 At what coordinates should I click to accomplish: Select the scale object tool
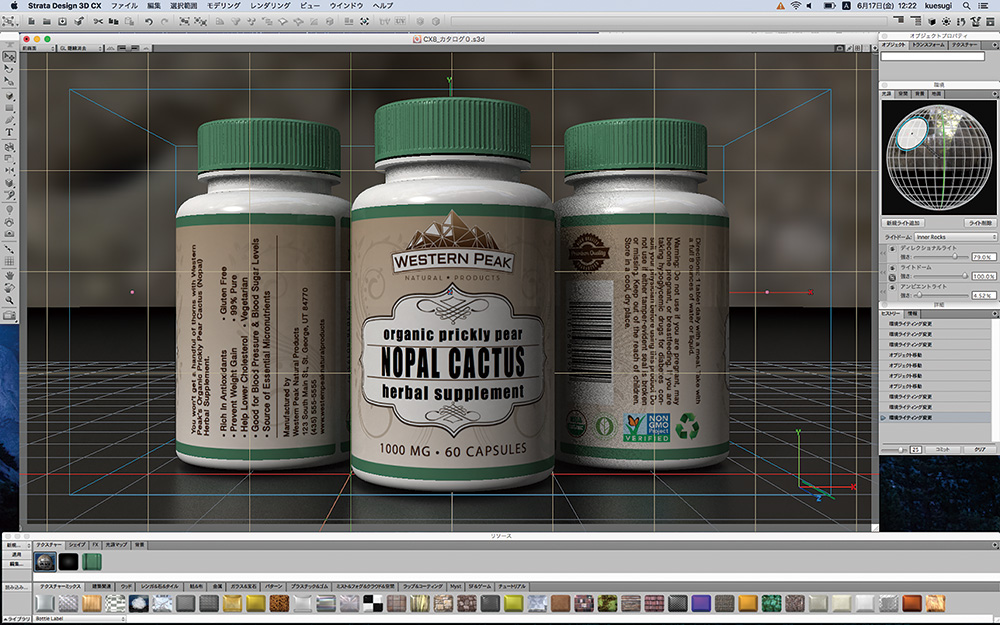coord(10,80)
